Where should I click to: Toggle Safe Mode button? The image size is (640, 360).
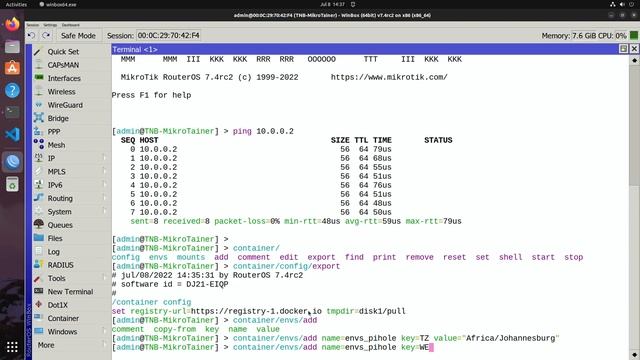[x=78, y=36]
